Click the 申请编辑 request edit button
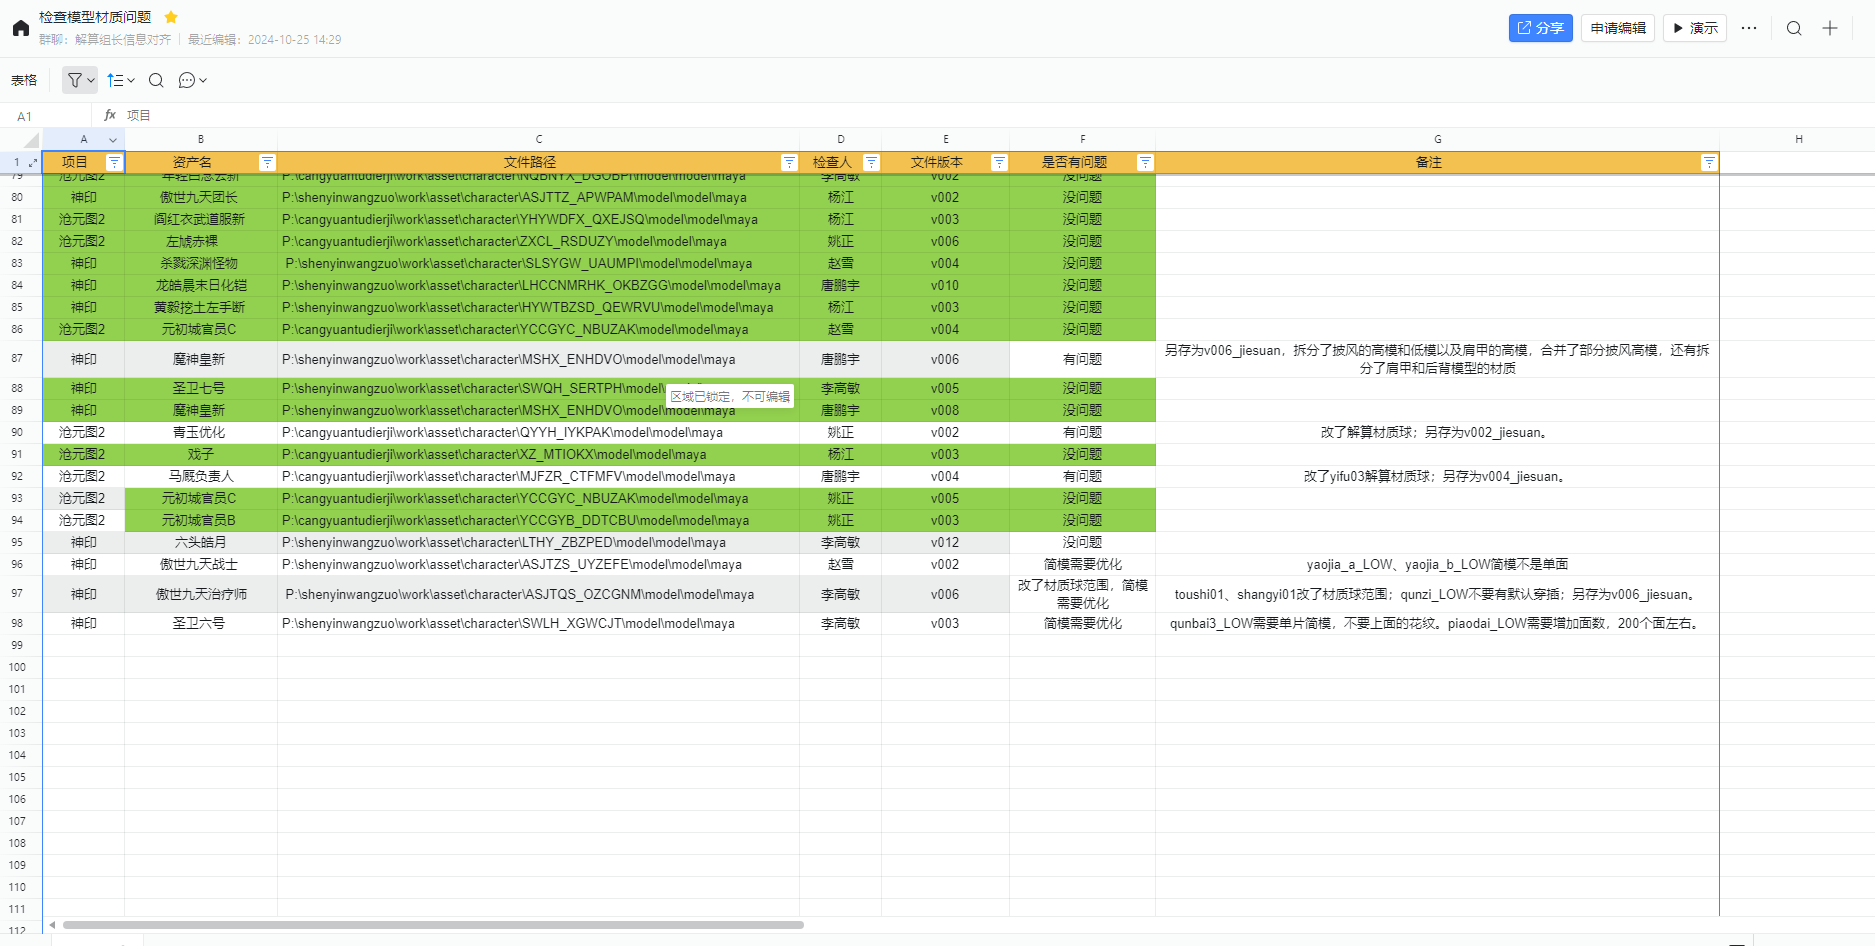 point(1617,28)
